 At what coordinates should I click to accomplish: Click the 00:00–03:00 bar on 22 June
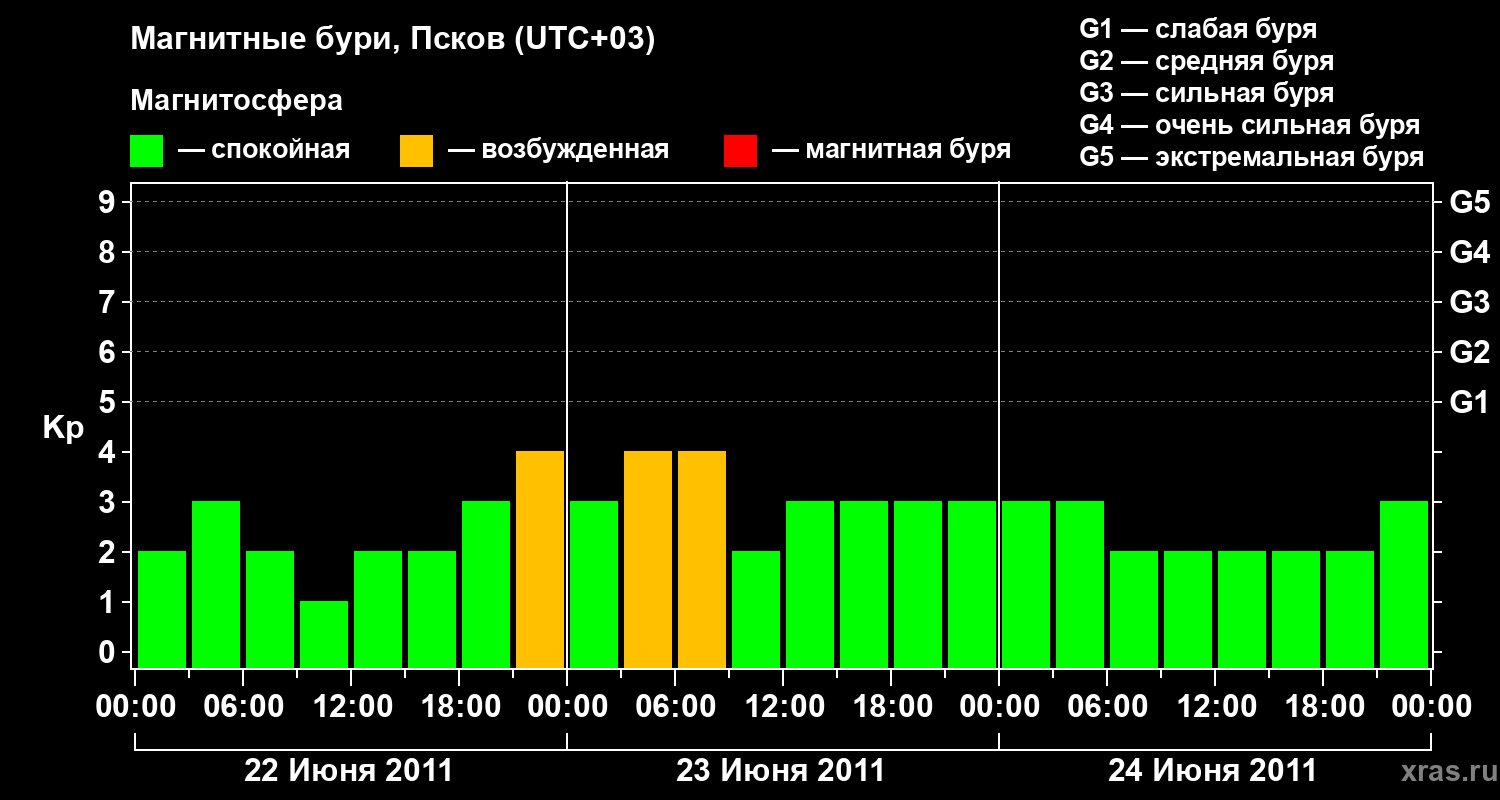pos(162,609)
